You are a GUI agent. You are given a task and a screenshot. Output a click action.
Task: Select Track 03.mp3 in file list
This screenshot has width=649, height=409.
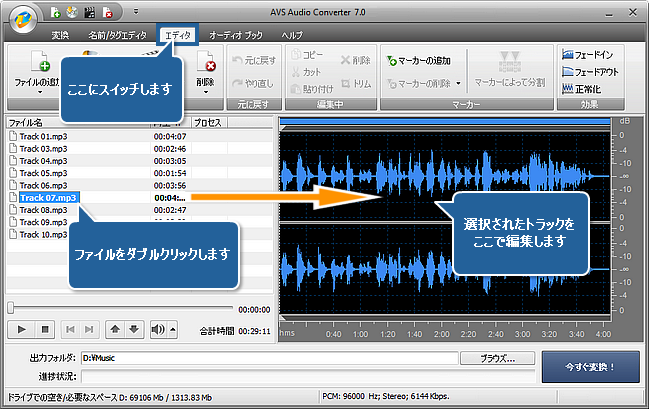(x=44, y=147)
